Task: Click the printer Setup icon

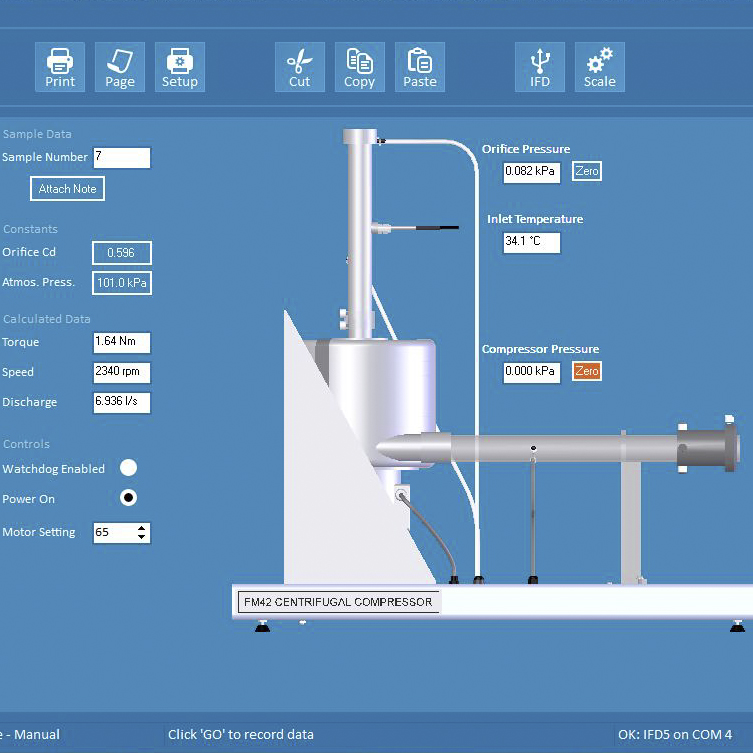Action: [x=180, y=67]
